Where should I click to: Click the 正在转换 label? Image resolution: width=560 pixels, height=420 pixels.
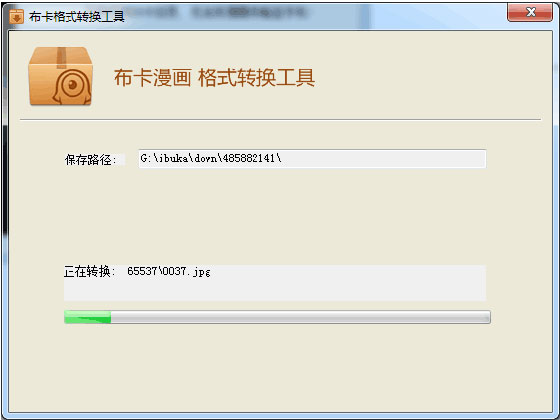point(90,271)
